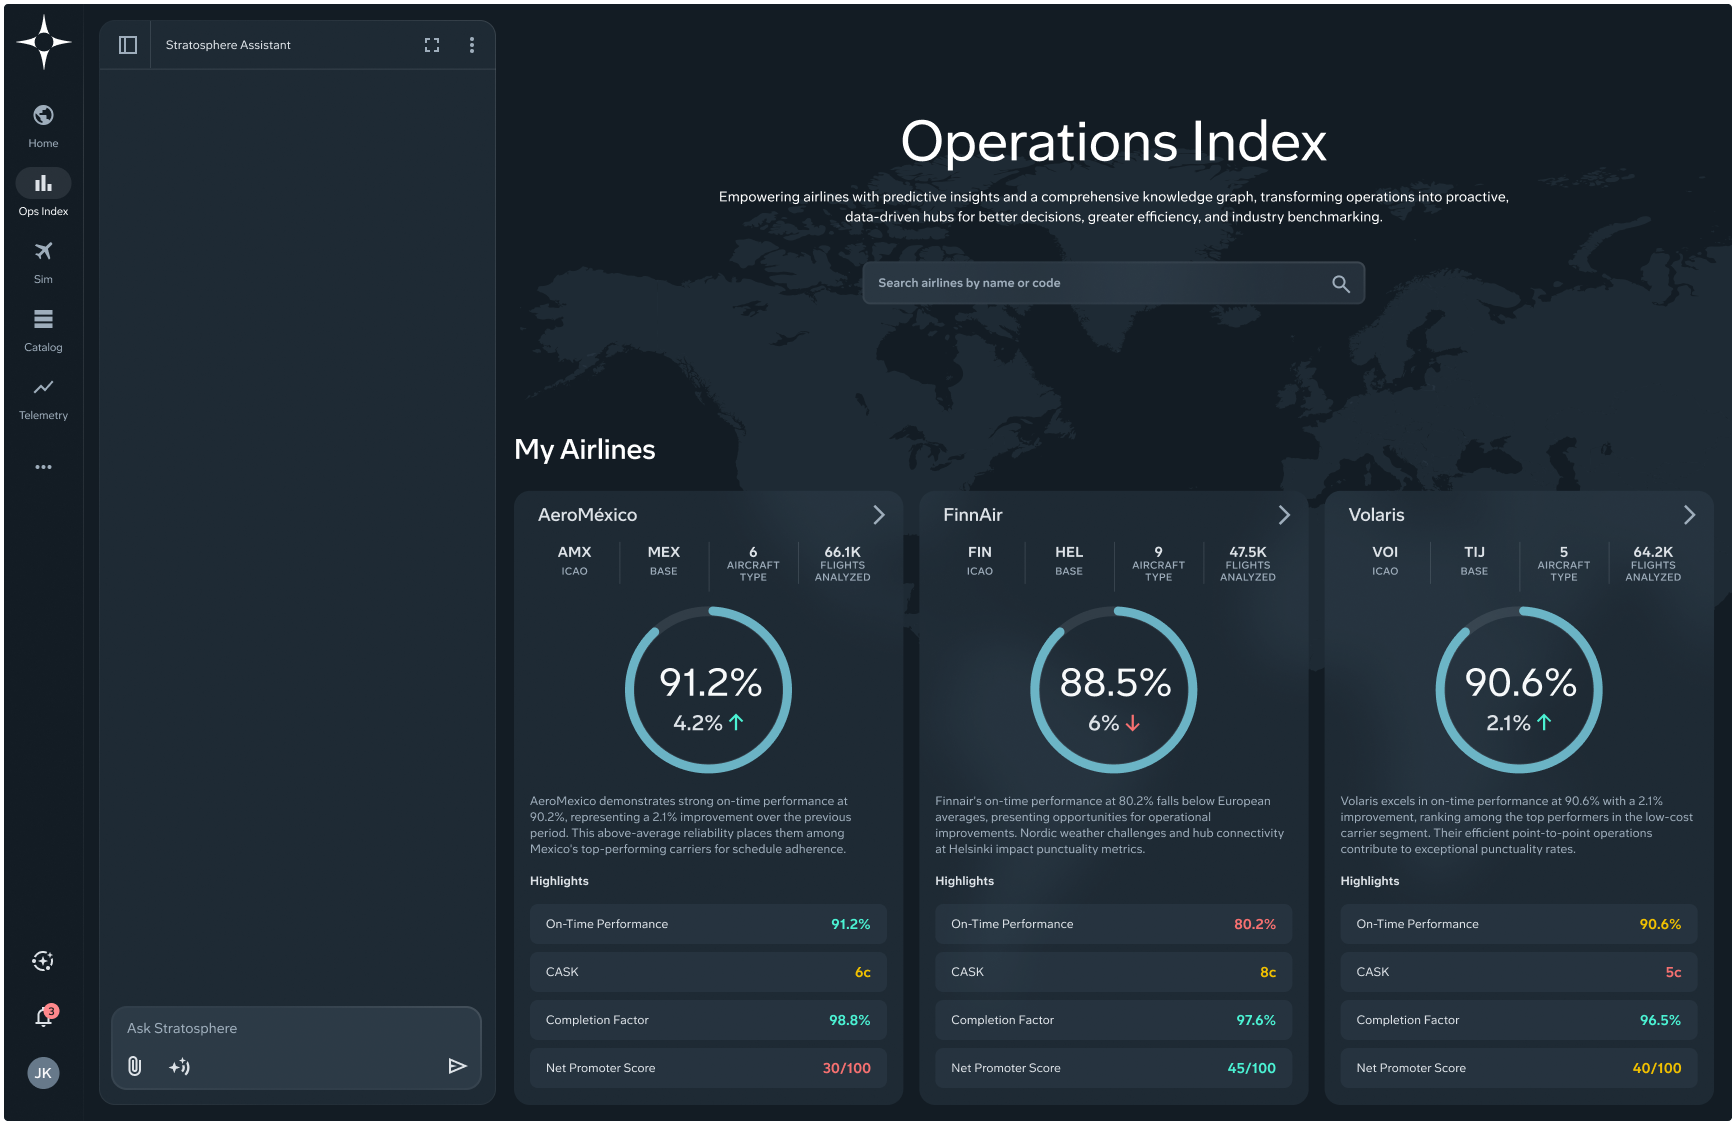The height and width of the screenshot is (1125, 1736).
Task: Click the Stratosphere star logo
Action: pos(44,42)
